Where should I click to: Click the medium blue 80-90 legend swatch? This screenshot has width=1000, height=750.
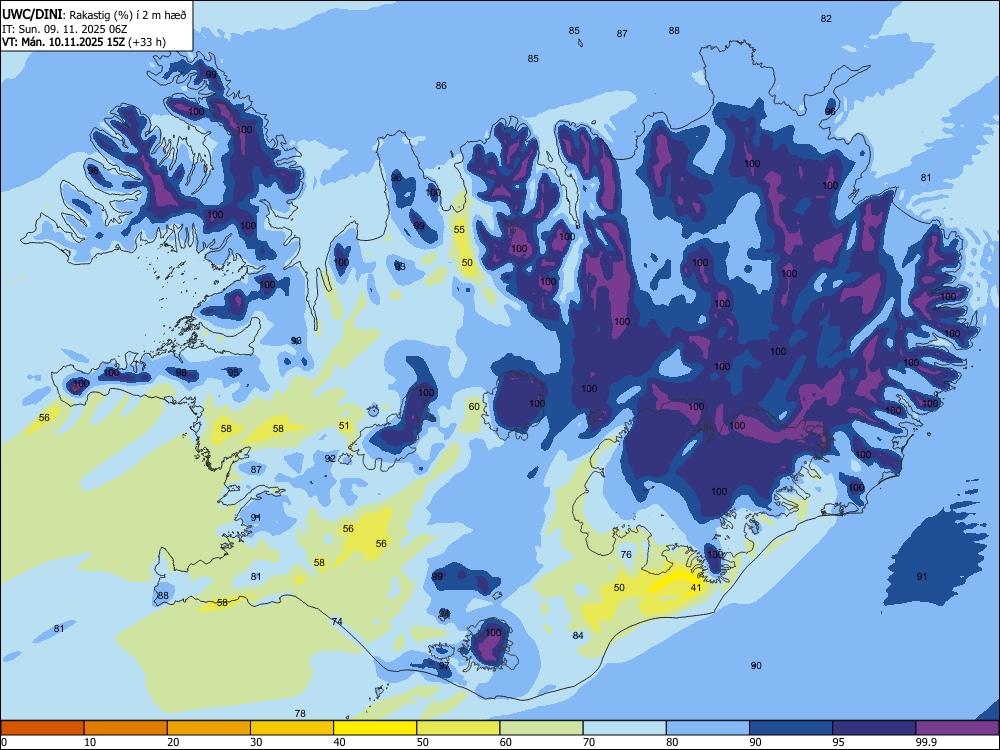tap(708, 728)
